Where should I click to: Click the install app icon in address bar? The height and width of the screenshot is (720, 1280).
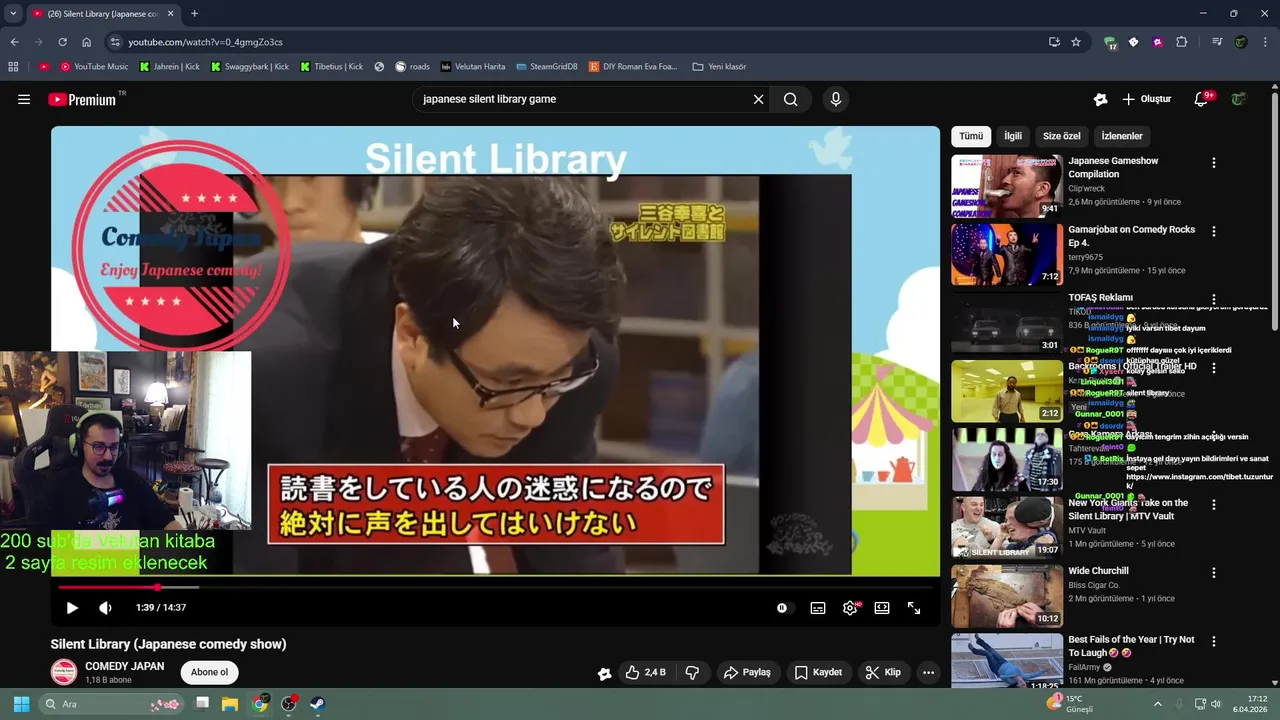pyautogui.click(x=1054, y=42)
